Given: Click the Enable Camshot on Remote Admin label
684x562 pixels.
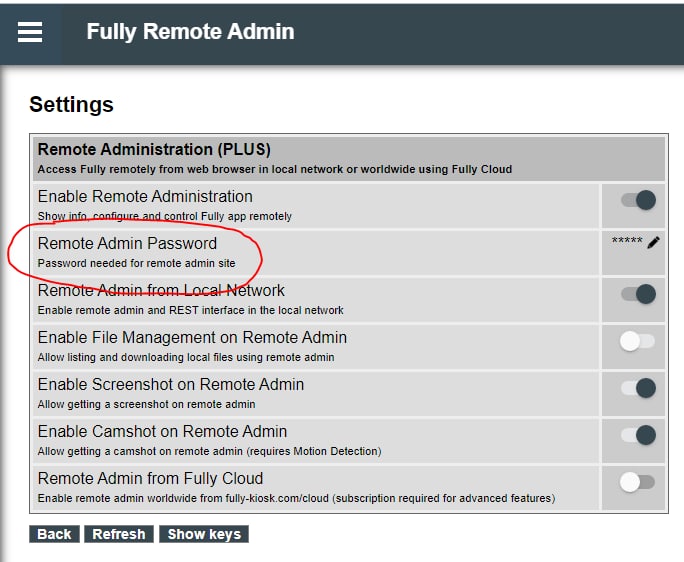Looking at the screenshot, I should pos(162,432).
